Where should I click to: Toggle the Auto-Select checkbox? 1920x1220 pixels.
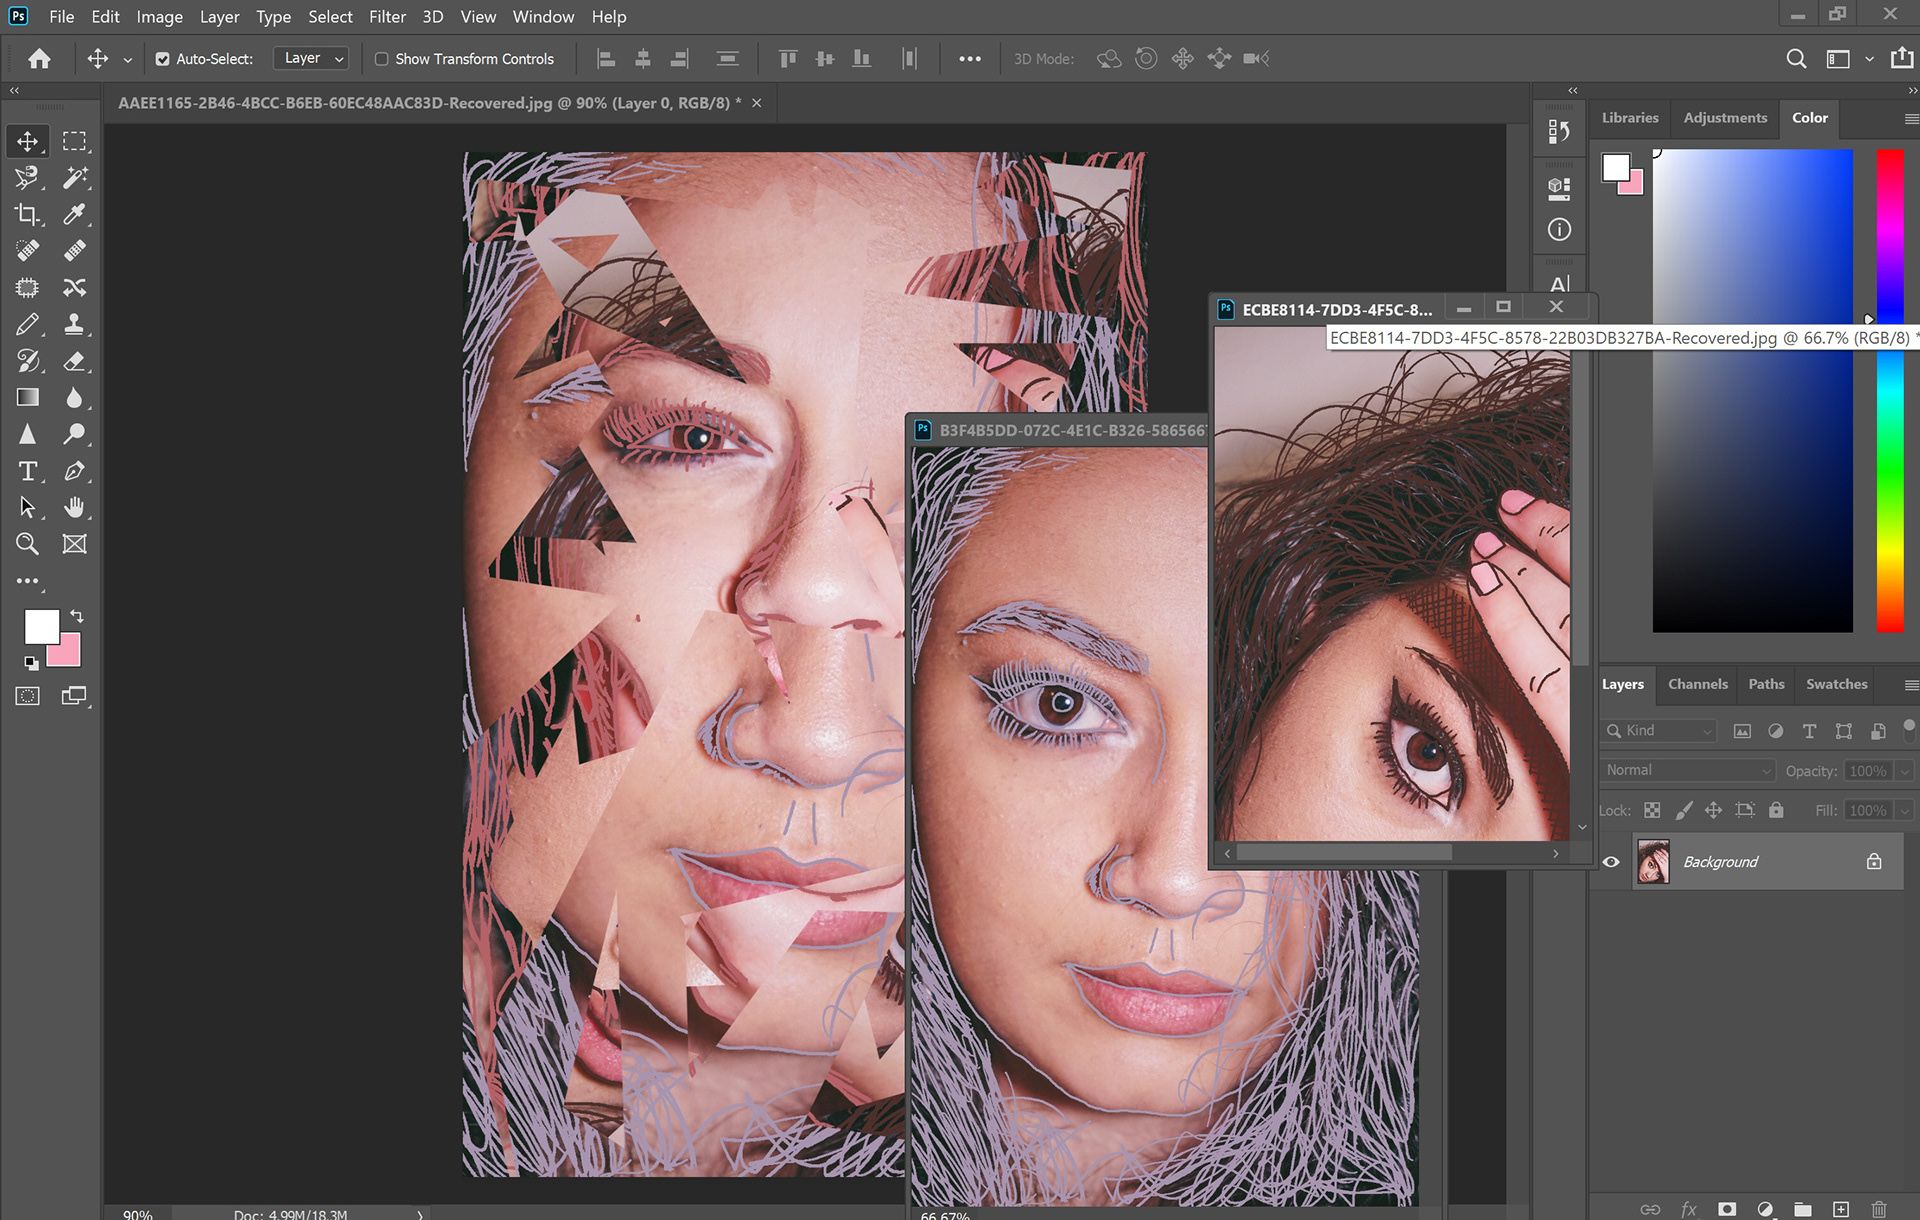[162, 59]
